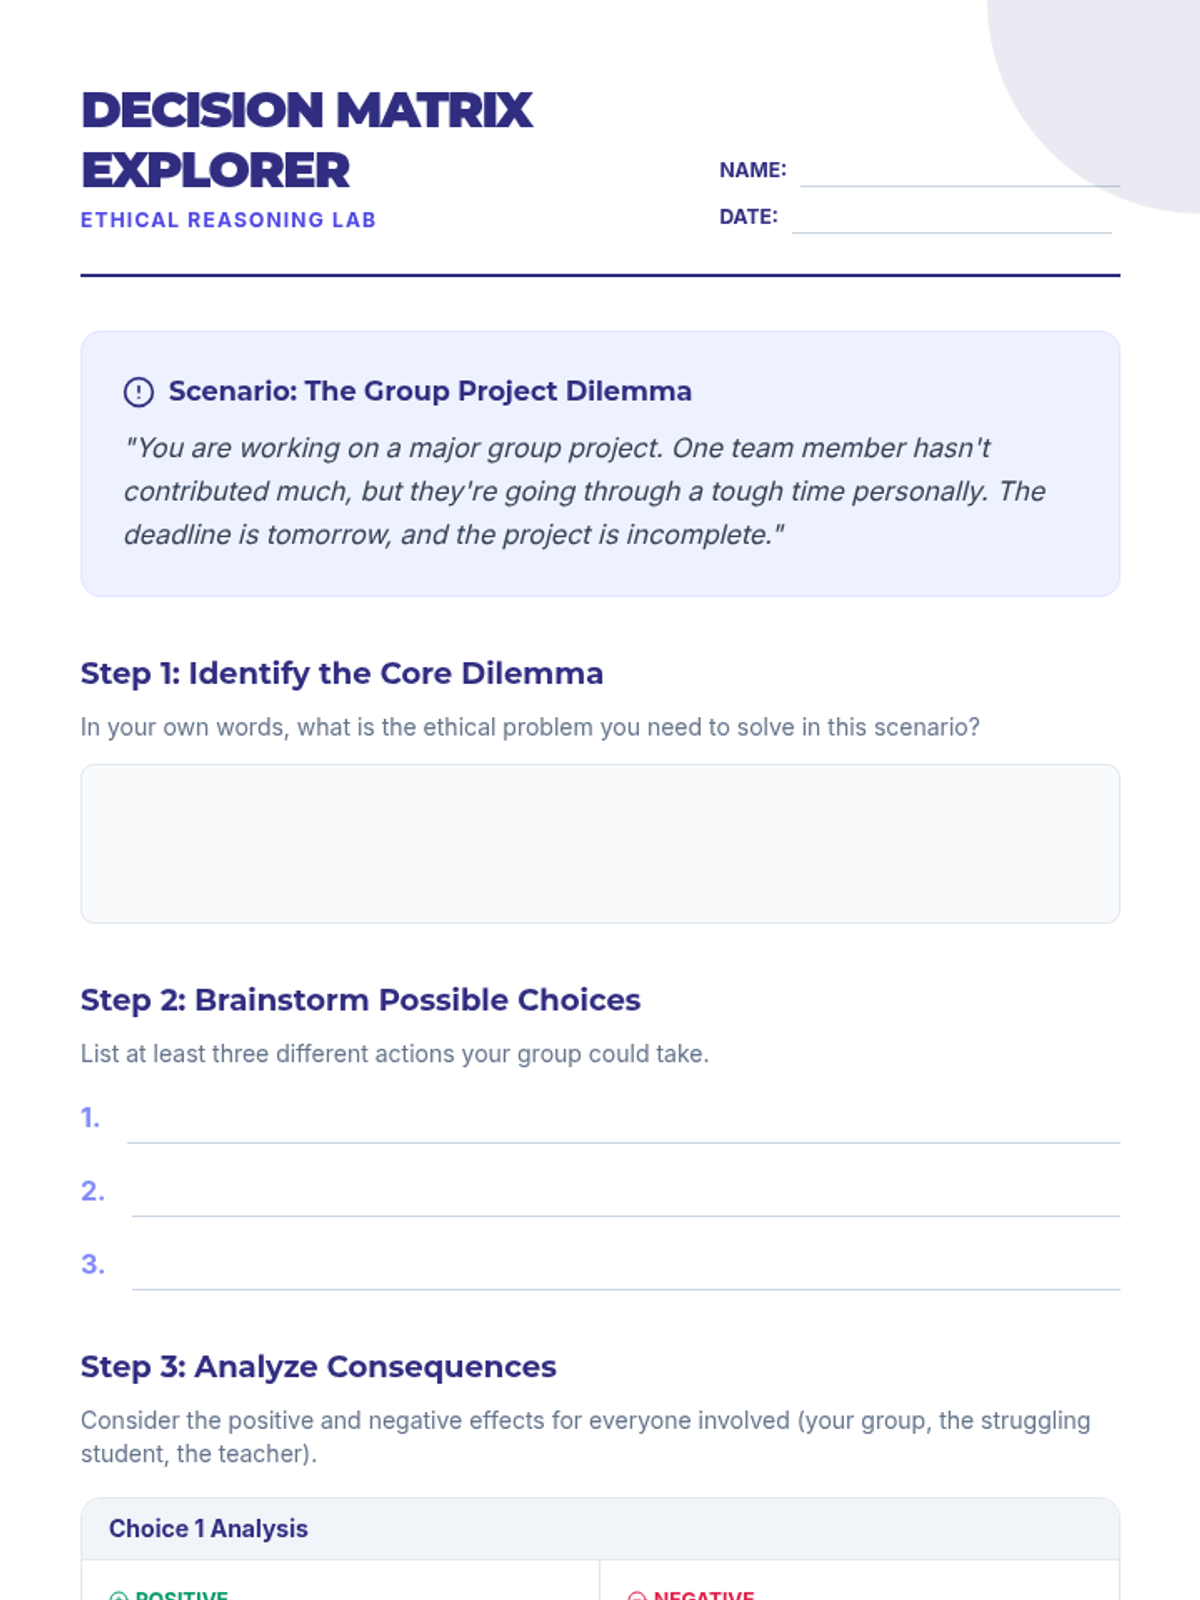The width and height of the screenshot is (1200, 1600).
Task: Click the Step 3 Analyze Consequences heading
Action: click(x=318, y=1367)
